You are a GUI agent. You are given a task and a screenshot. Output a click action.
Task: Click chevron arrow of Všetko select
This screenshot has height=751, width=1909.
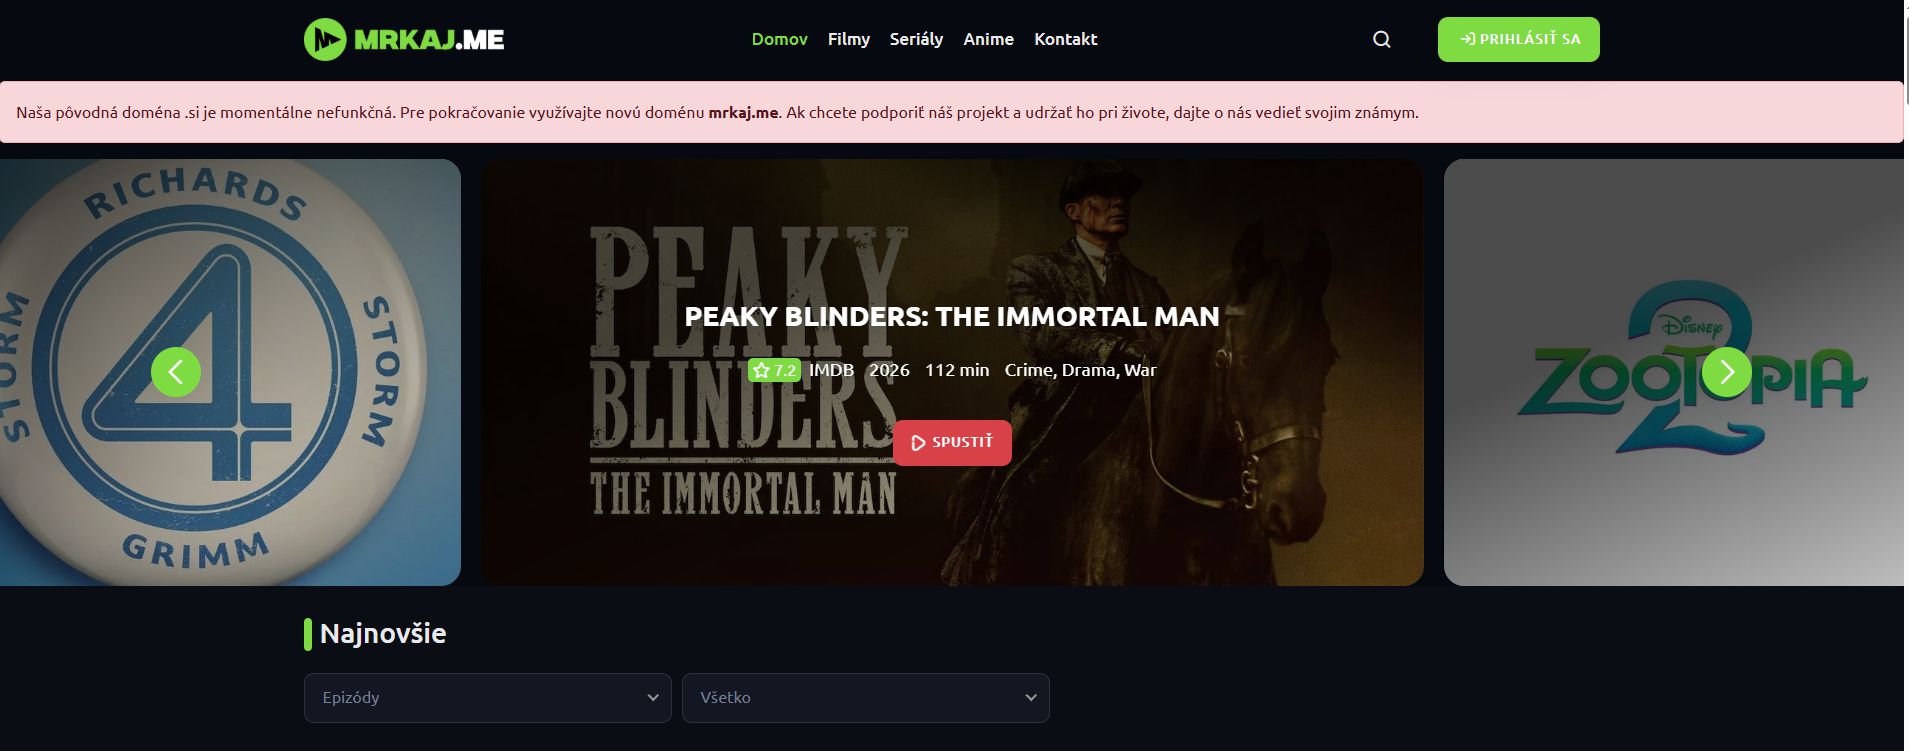click(1031, 697)
